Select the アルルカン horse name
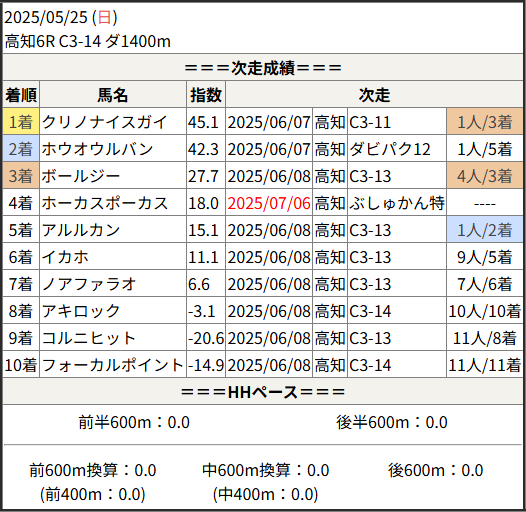Image resolution: width=526 pixels, height=512 pixels. 81,230
